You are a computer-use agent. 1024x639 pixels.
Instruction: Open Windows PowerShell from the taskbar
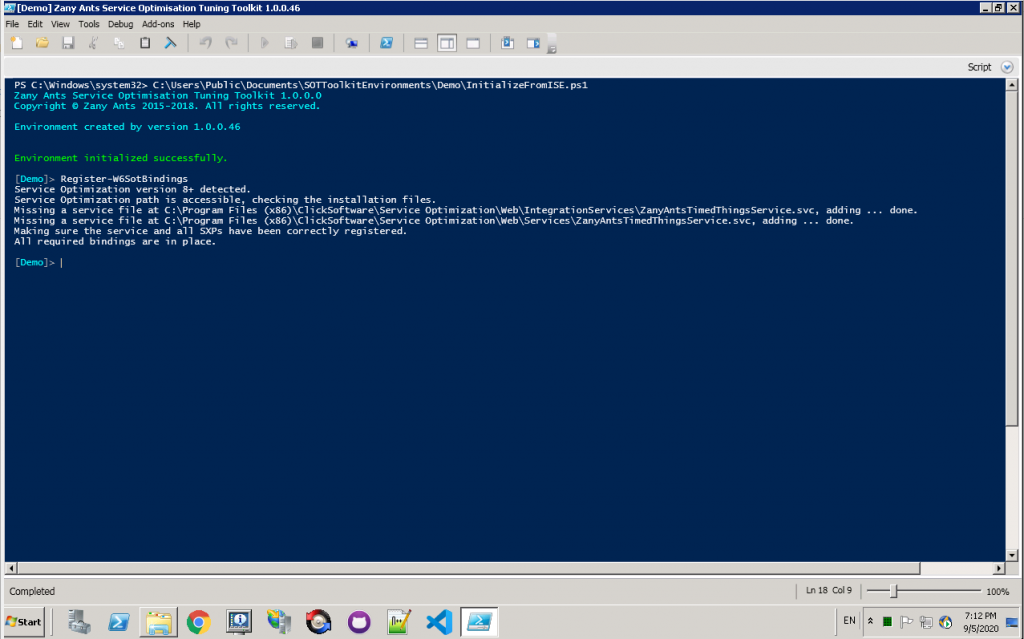pos(118,621)
